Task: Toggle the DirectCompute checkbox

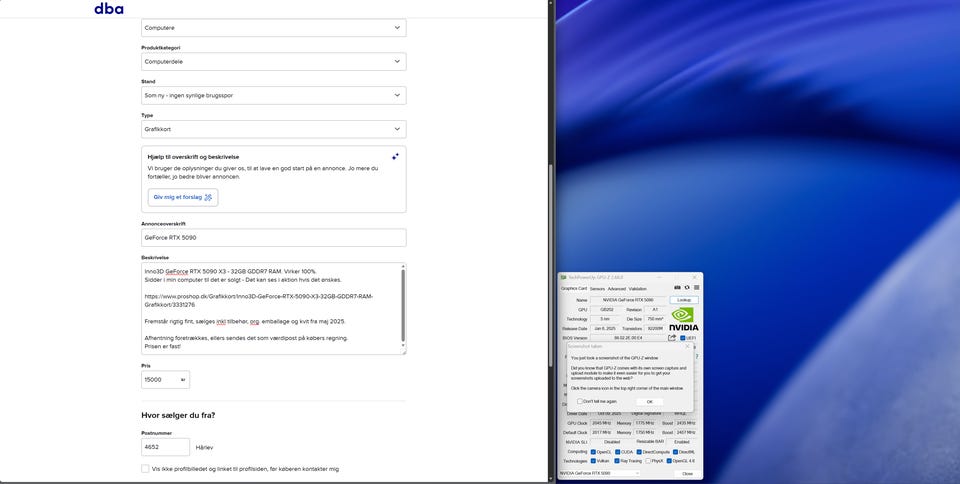Action: point(639,452)
